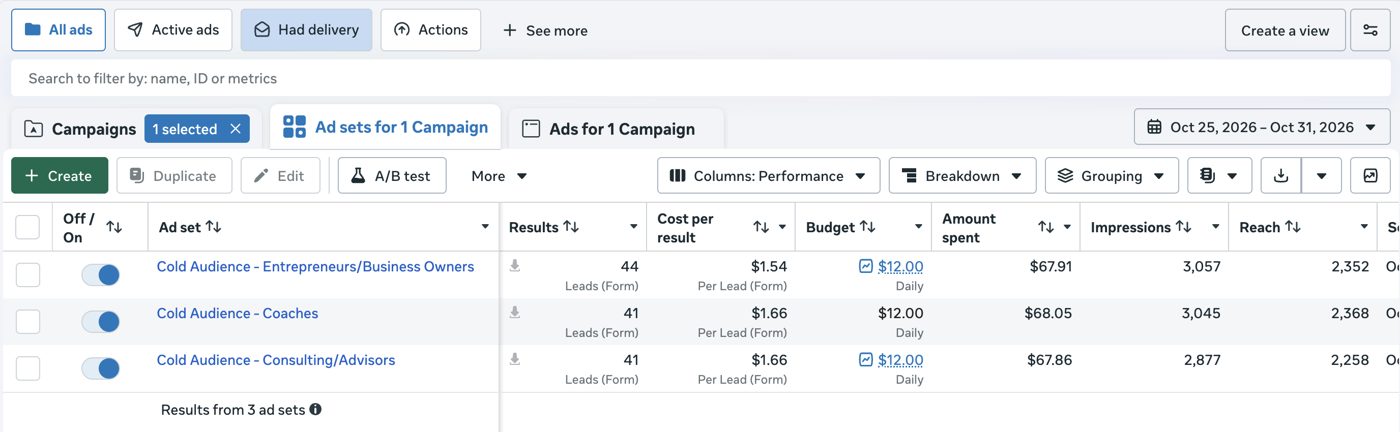Open Reach column options caret
This screenshot has height=432, width=1400.
pos(1363,227)
